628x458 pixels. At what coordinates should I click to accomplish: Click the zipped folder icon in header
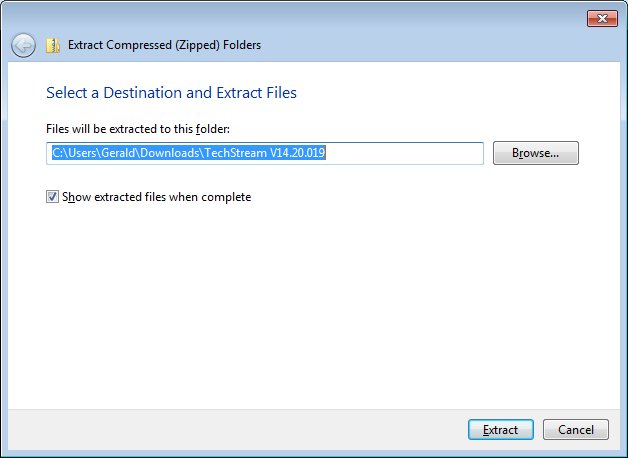point(52,45)
